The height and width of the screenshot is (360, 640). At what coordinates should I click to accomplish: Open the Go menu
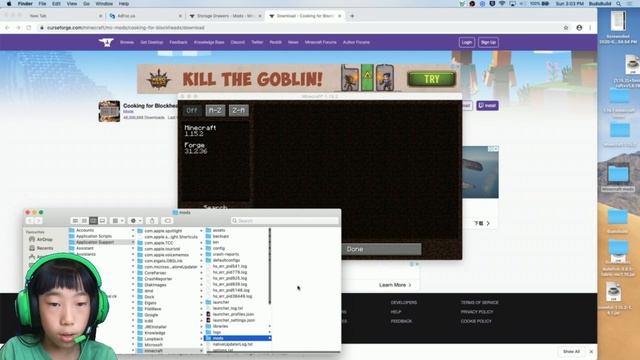[86, 4]
